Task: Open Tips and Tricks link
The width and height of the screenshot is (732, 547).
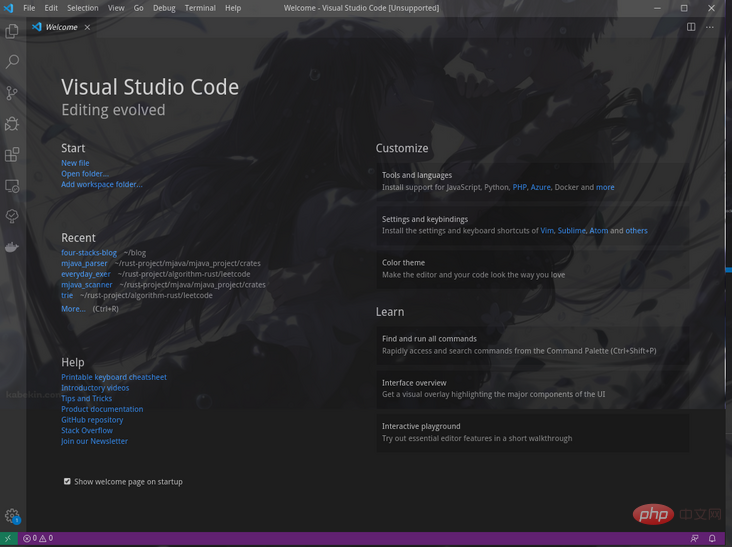Action: (86, 399)
